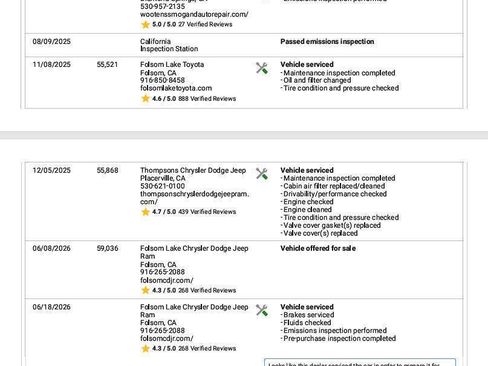Click the Passed emissions inspection entry
The image size is (488, 366).
pos(327,42)
